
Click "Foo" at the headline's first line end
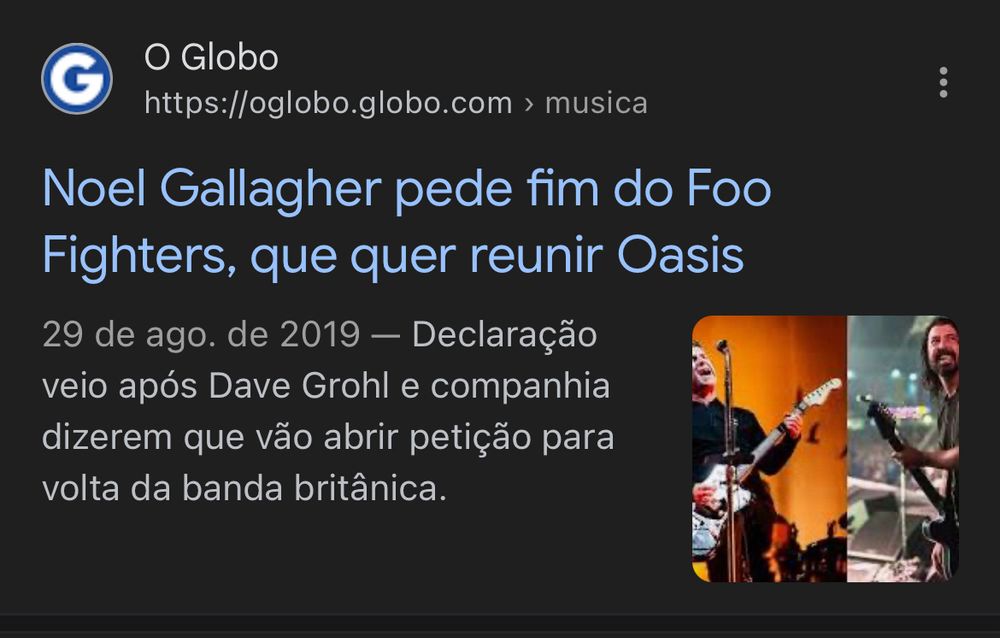pos(729,189)
